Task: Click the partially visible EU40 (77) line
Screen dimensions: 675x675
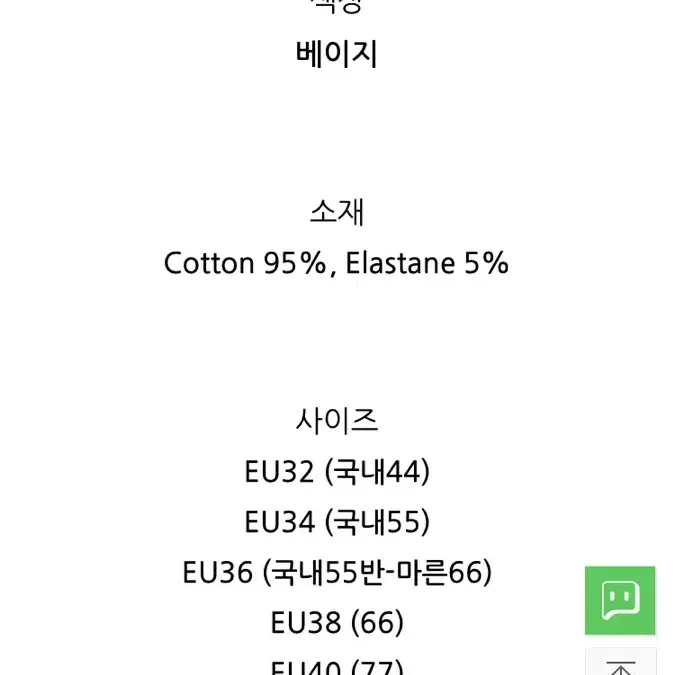Action: [x=337, y=667]
